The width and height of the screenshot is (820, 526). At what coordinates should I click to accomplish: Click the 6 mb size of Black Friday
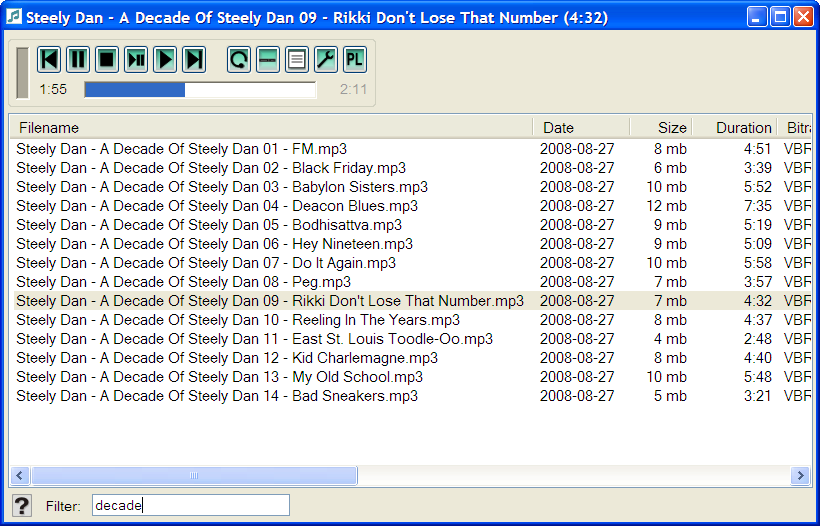tap(670, 168)
